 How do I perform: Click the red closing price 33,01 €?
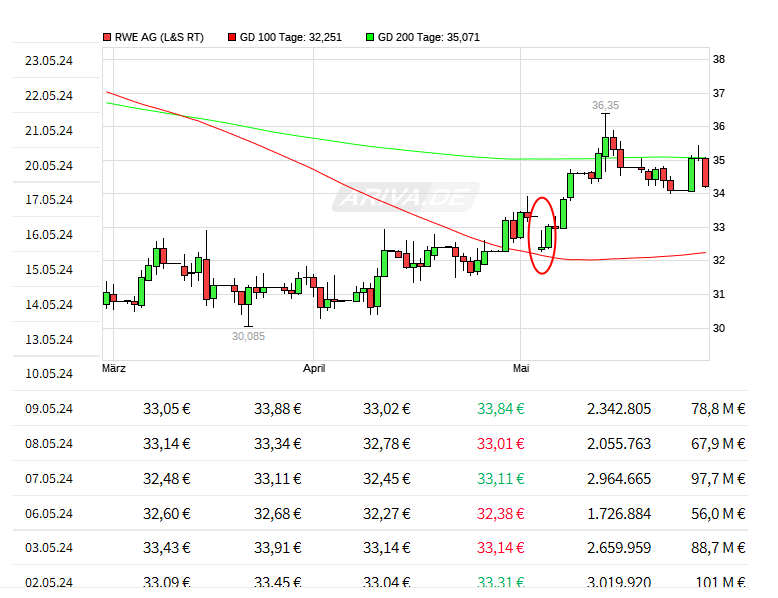click(x=501, y=443)
